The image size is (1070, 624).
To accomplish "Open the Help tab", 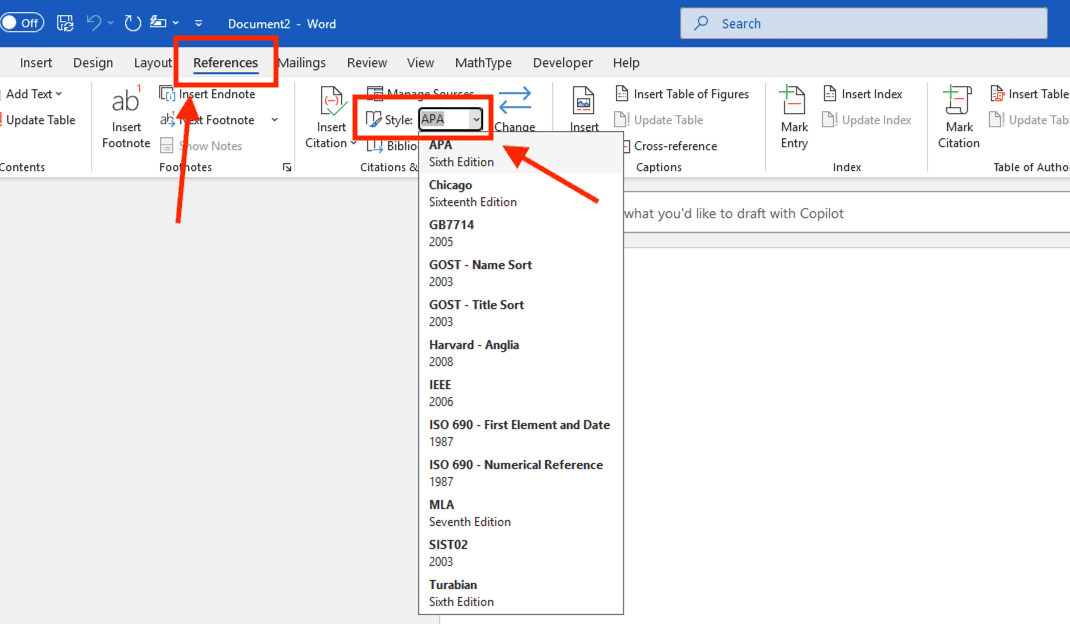I will point(626,63).
